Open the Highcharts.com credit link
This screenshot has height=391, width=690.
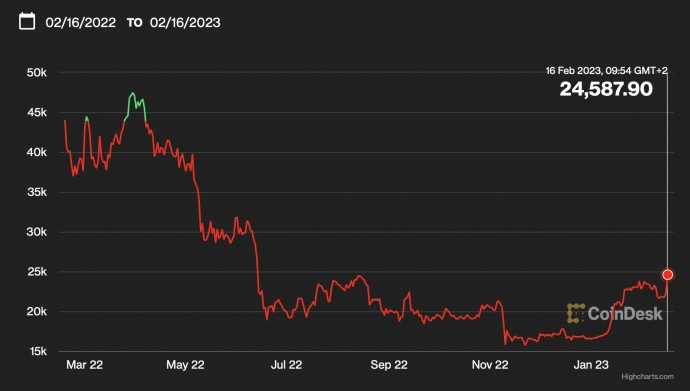(647, 376)
